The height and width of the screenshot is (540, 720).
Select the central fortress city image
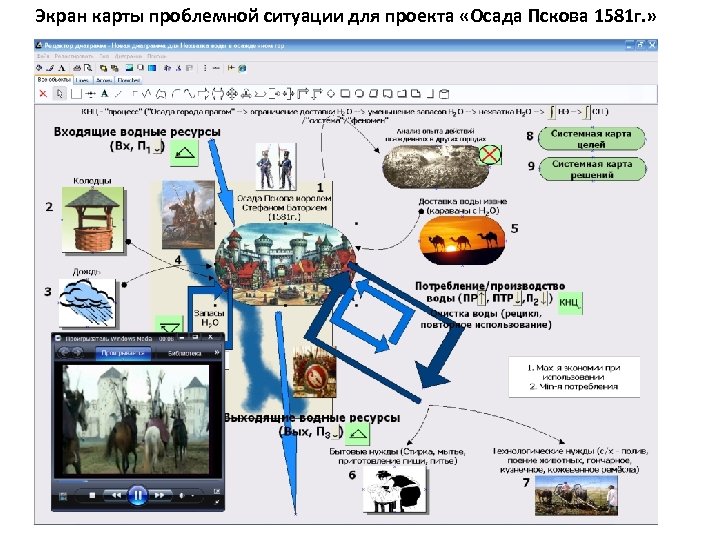tap(286, 264)
